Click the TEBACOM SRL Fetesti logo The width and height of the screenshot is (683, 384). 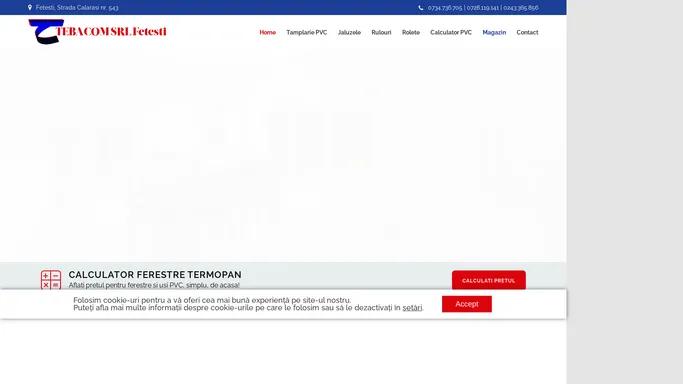(x=98, y=31)
